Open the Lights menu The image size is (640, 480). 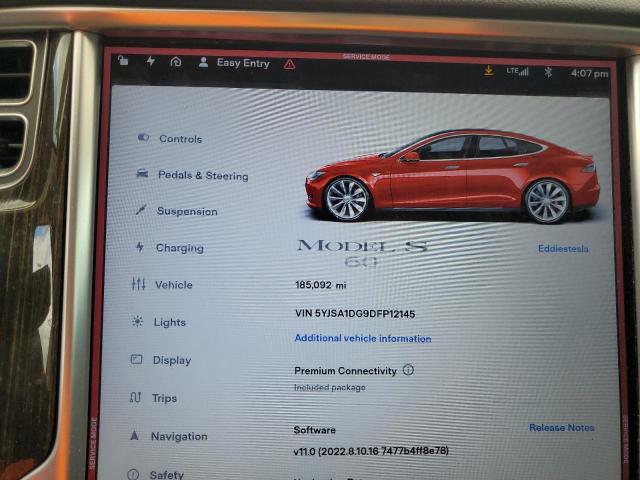click(x=169, y=322)
